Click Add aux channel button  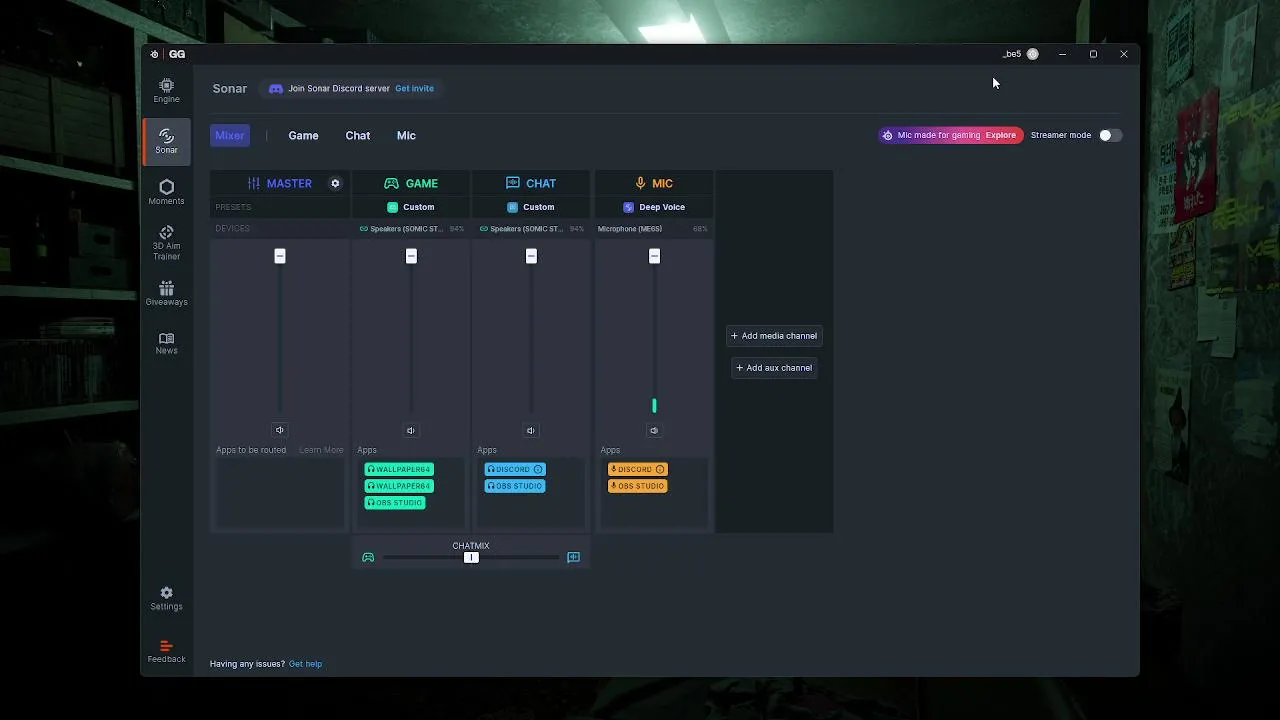tap(774, 368)
